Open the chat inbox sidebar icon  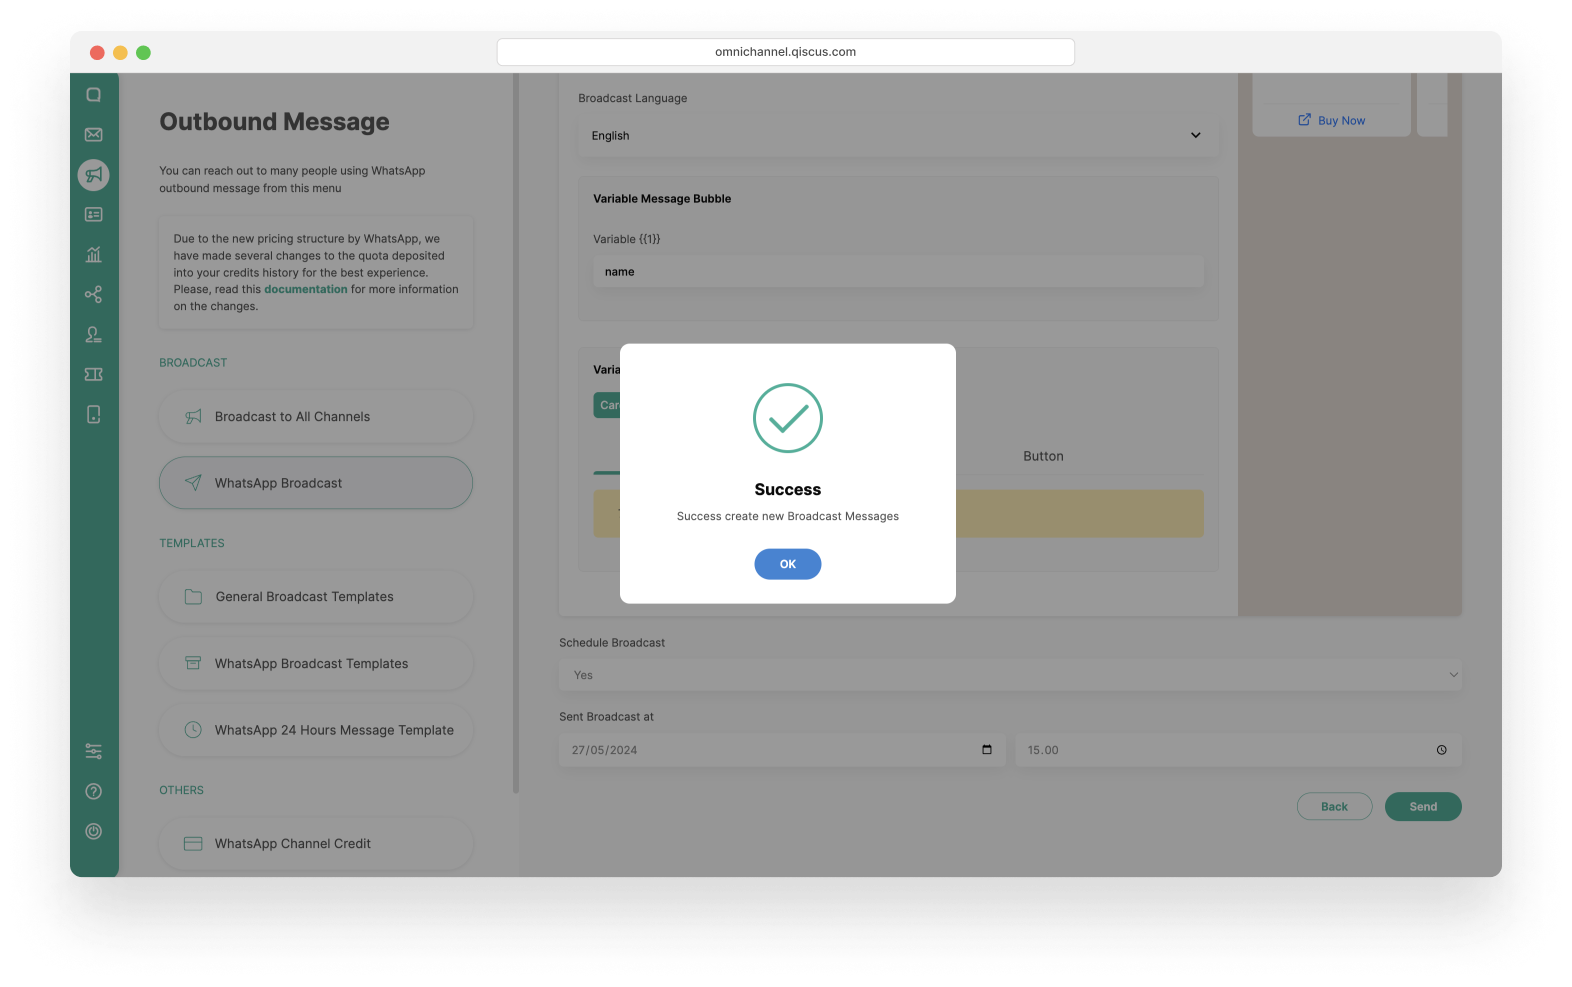(x=94, y=95)
